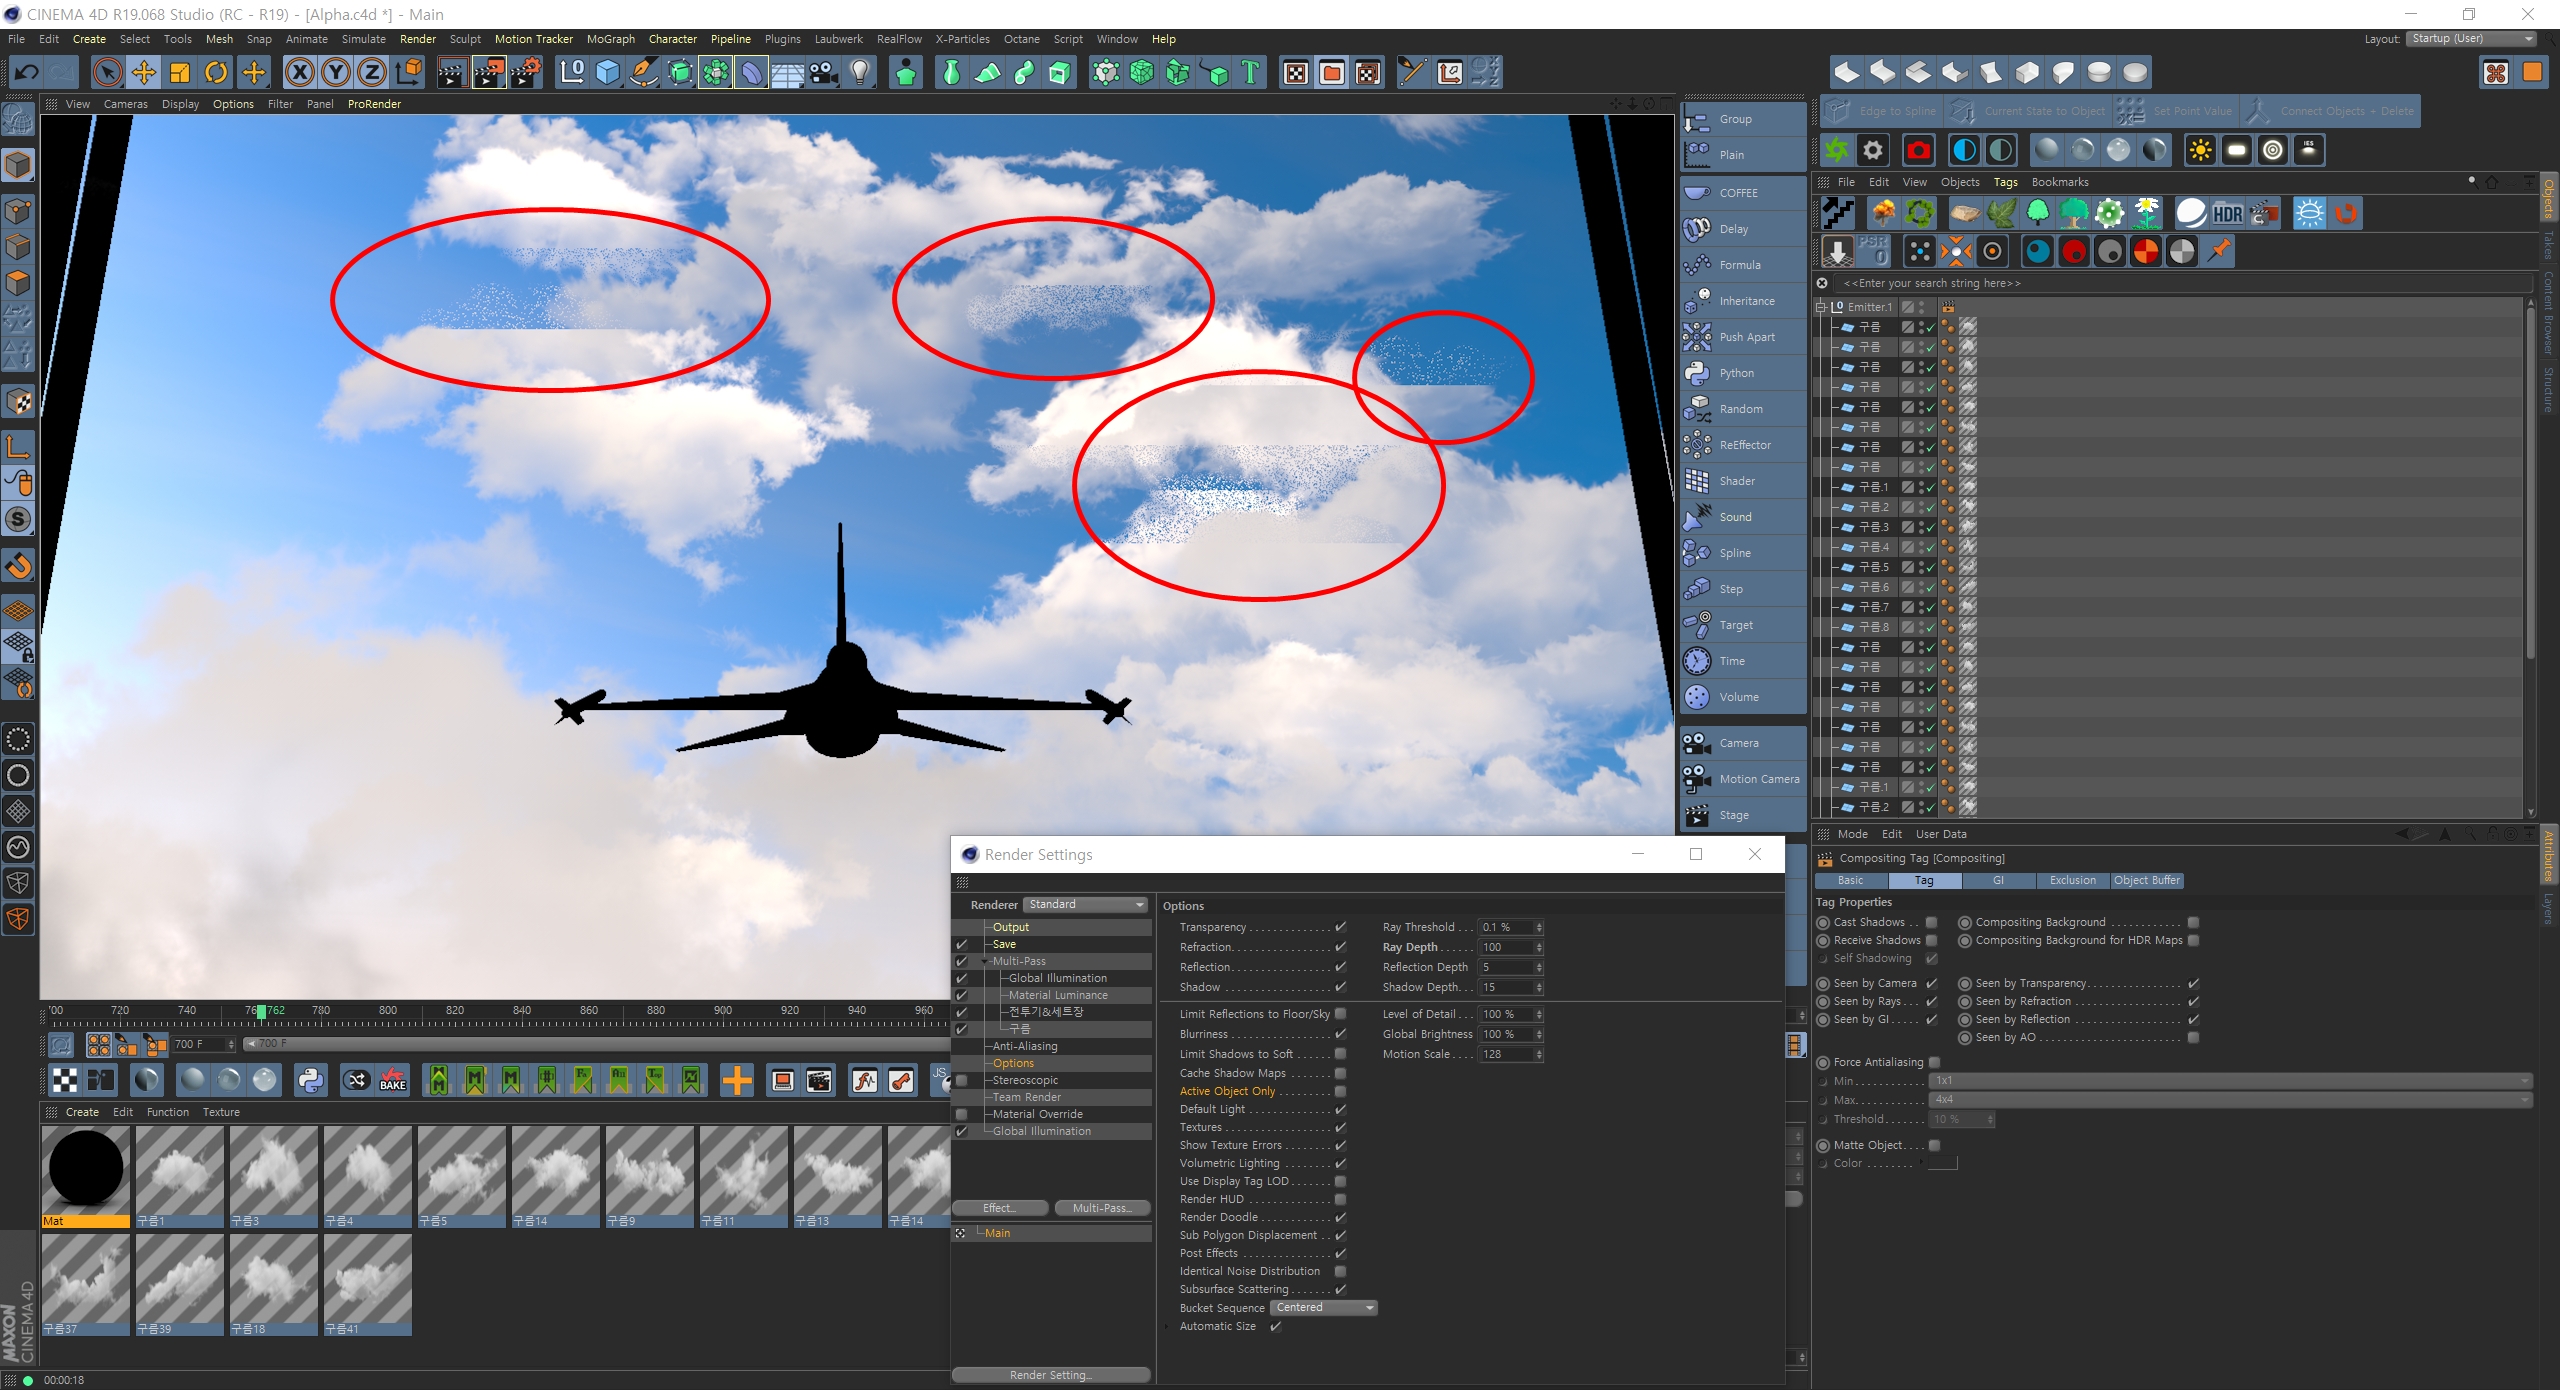This screenshot has height=1390, width=2560.
Task: Open the viewport Cameras menu
Action: pyautogui.click(x=125, y=104)
